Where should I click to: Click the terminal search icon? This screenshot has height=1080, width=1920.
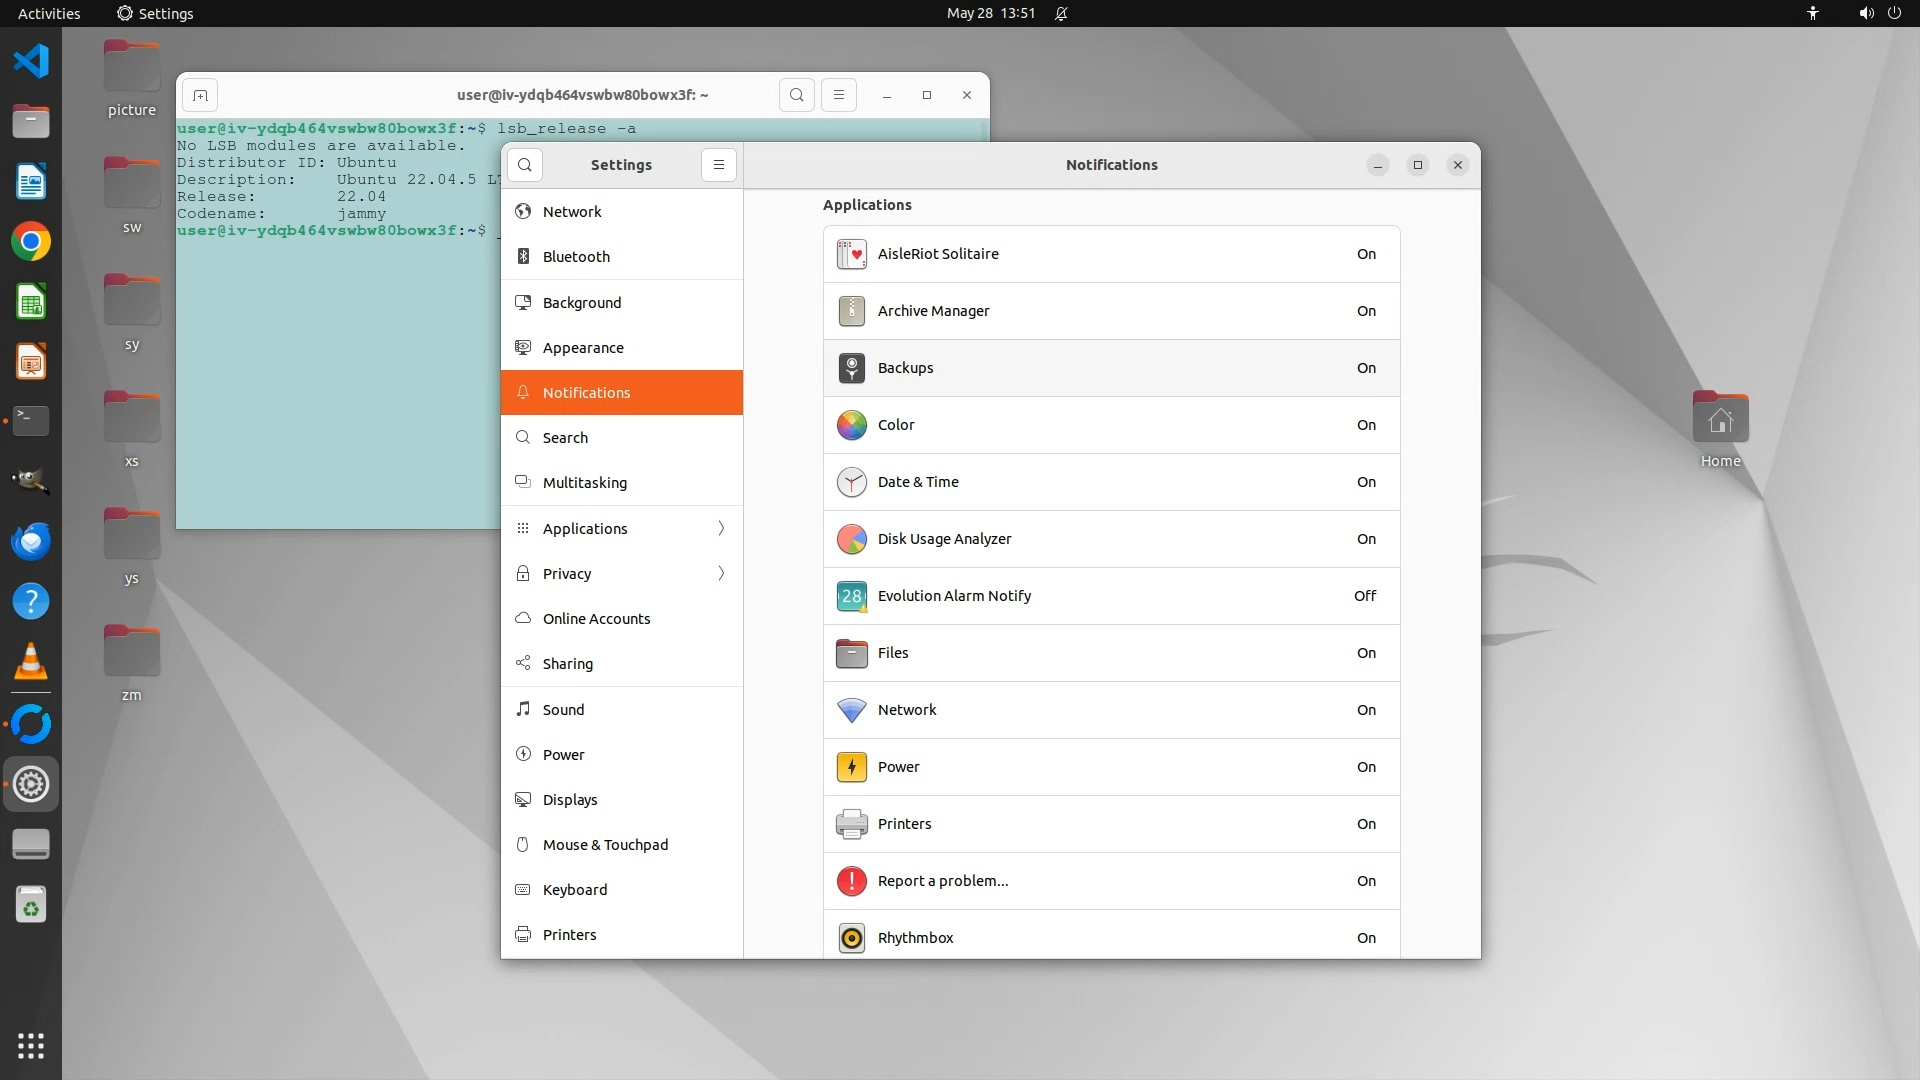click(x=796, y=95)
